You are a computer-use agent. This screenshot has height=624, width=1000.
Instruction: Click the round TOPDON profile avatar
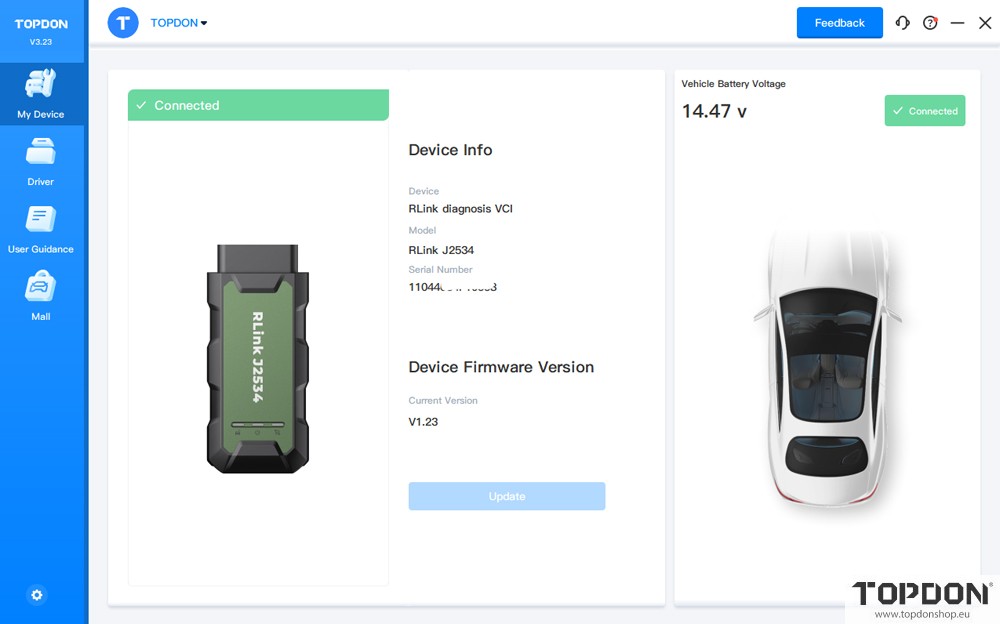point(123,23)
